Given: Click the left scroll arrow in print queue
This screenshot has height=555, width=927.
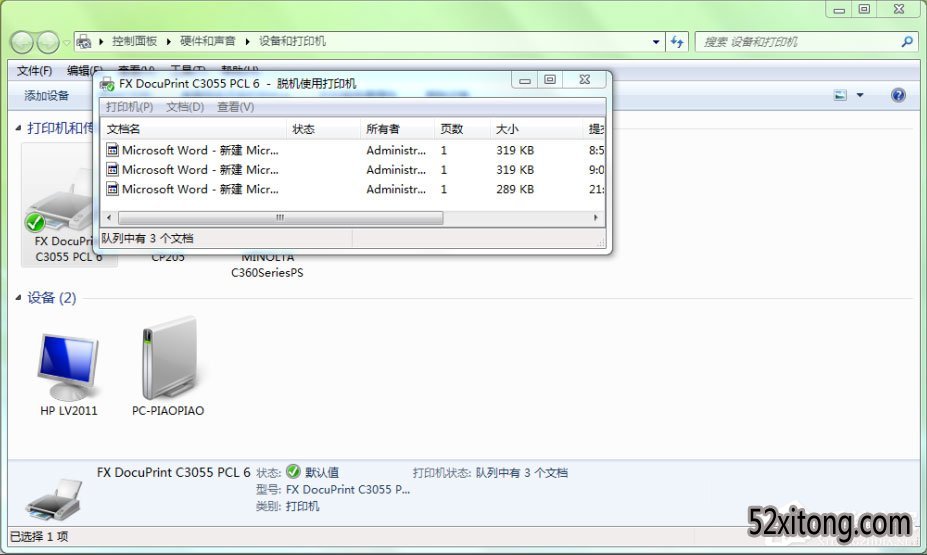Looking at the screenshot, I should (x=109, y=218).
